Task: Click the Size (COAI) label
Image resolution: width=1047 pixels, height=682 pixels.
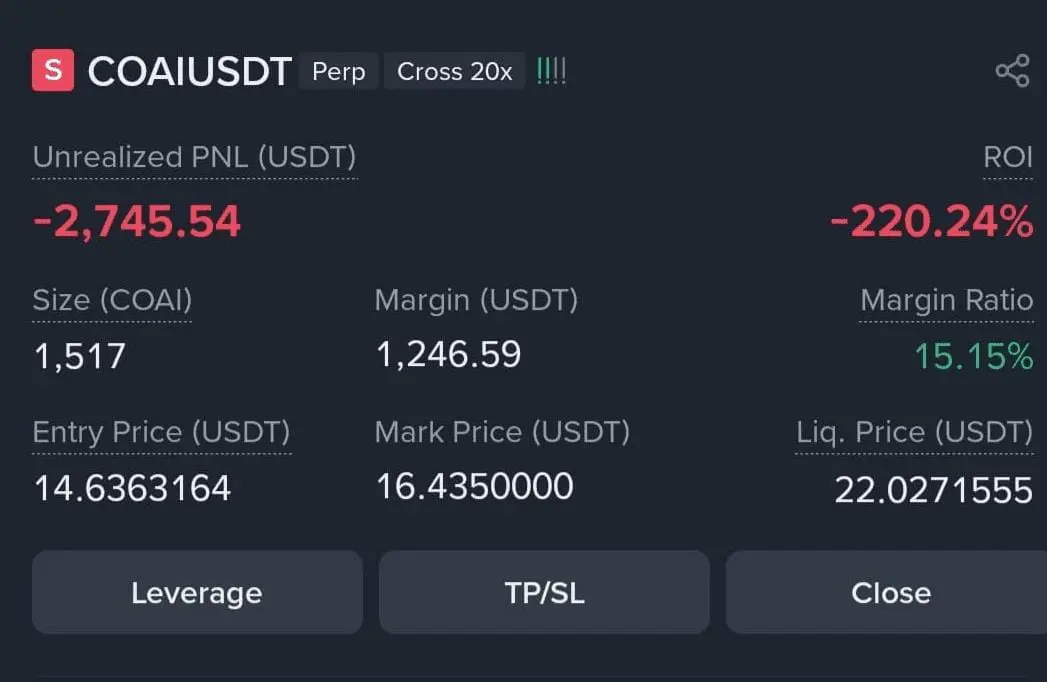Action: 112,300
